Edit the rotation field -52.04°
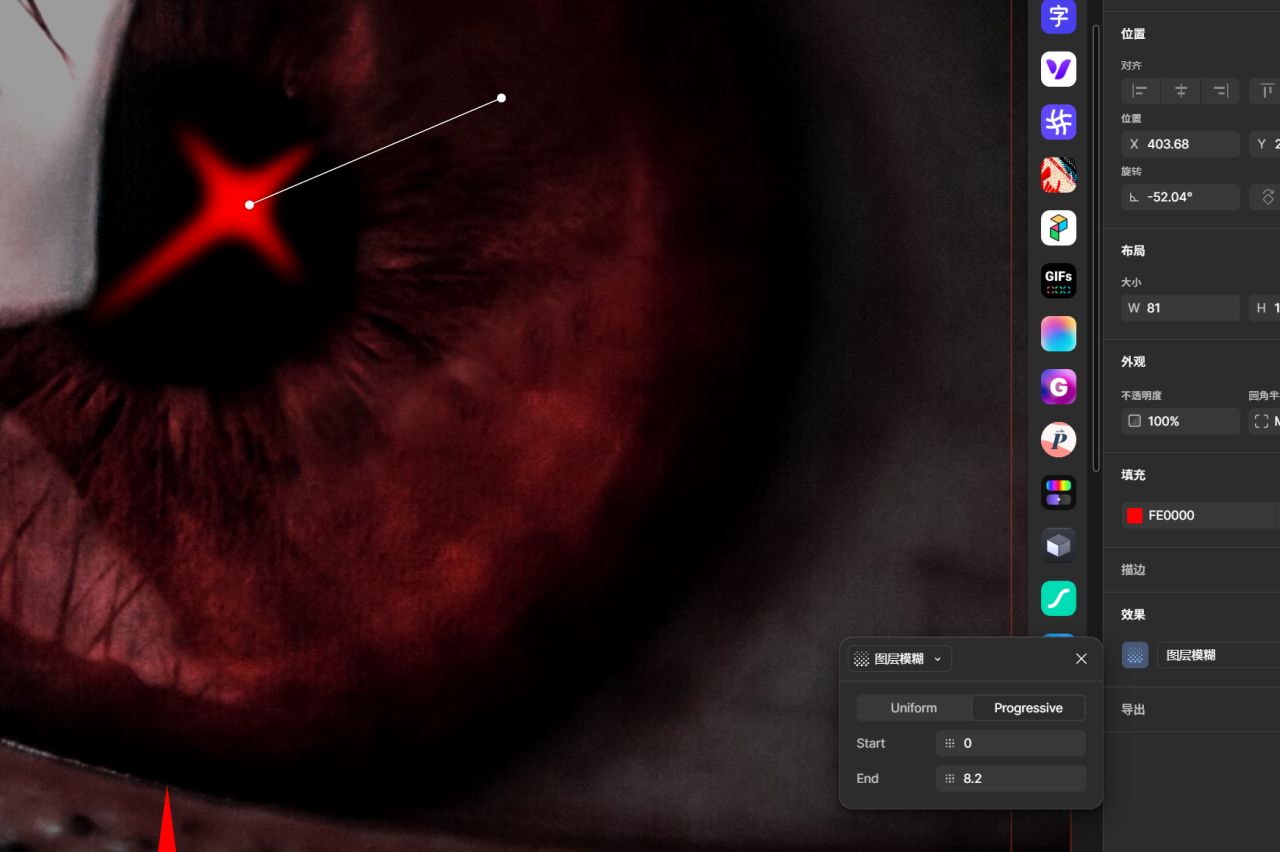 (1180, 197)
